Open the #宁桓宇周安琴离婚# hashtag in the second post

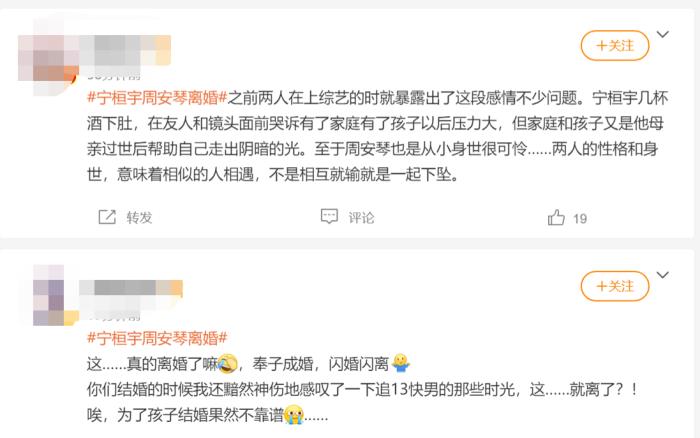(157, 338)
